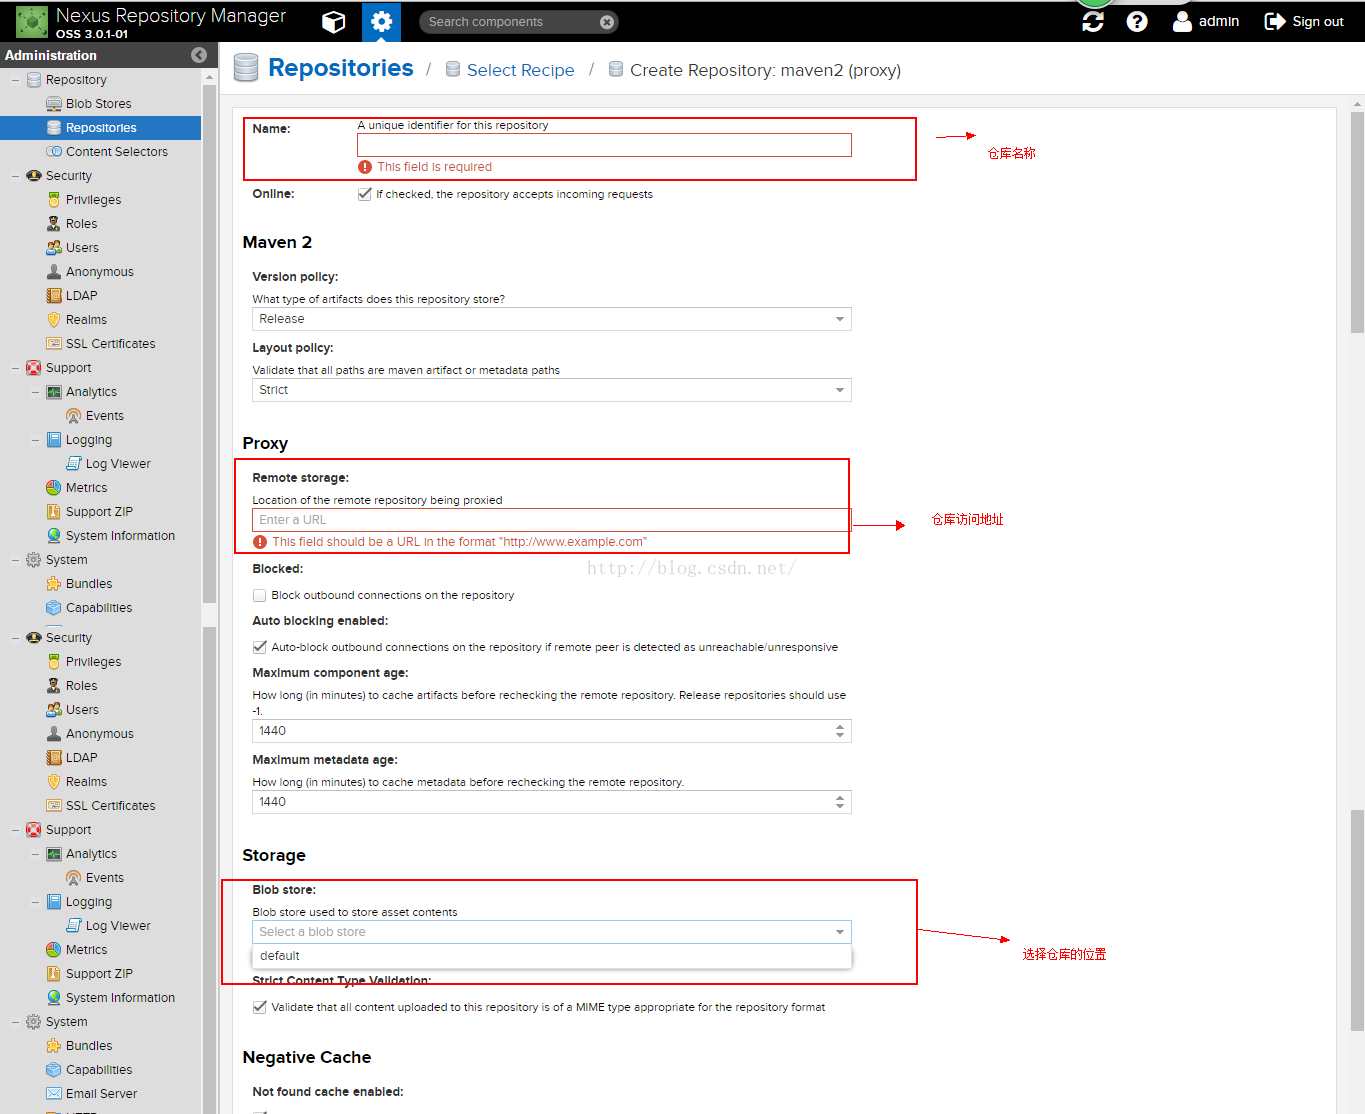Viewport: 1365px width, 1114px height.
Task: Click the Remote storage URL field
Action: click(x=551, y=520)
